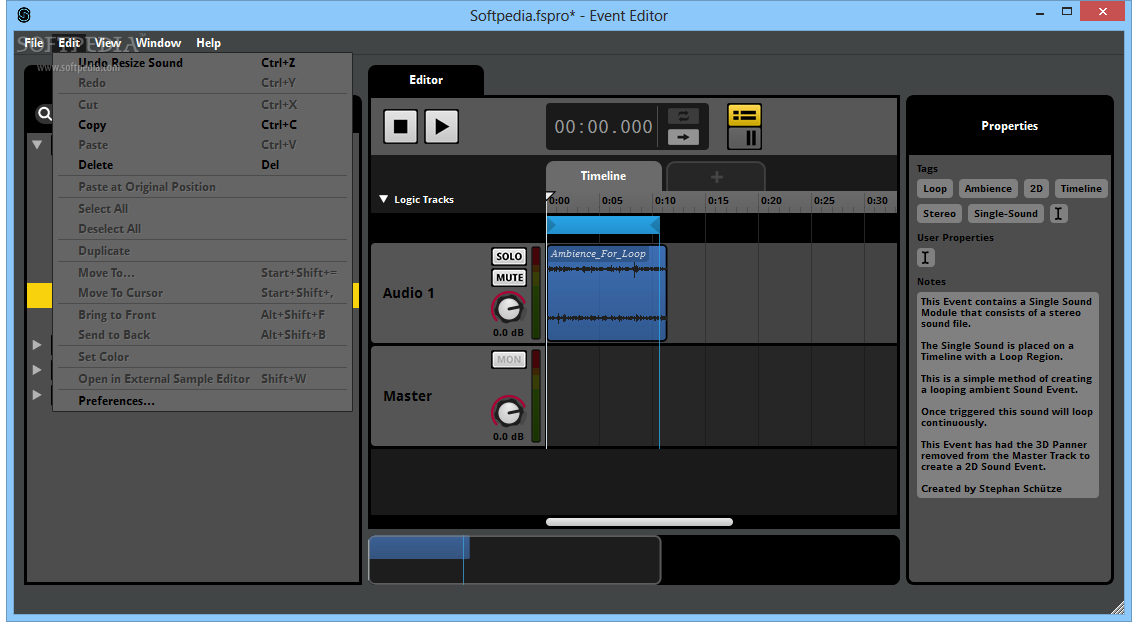Open Preferences from Edit menu

coord(202,401)
